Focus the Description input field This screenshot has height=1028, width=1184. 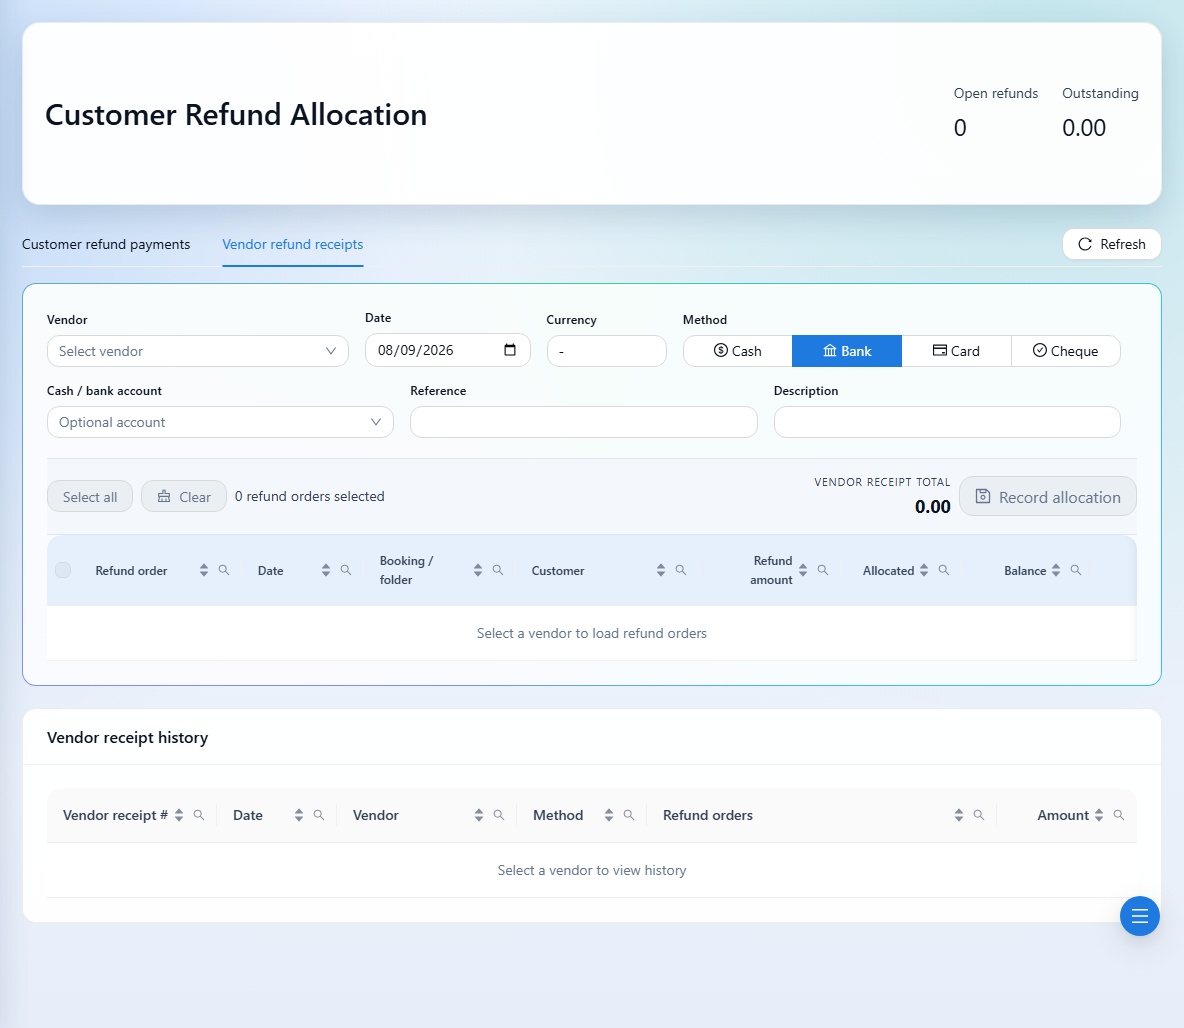point(947,422)
